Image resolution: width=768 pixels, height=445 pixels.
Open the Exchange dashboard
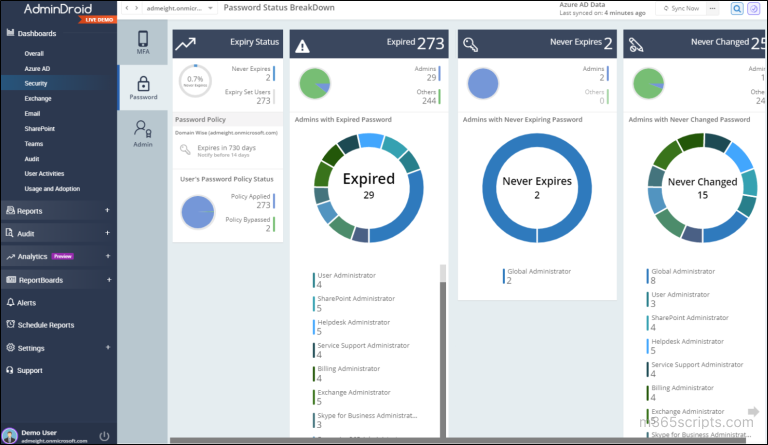pos(38,98)
